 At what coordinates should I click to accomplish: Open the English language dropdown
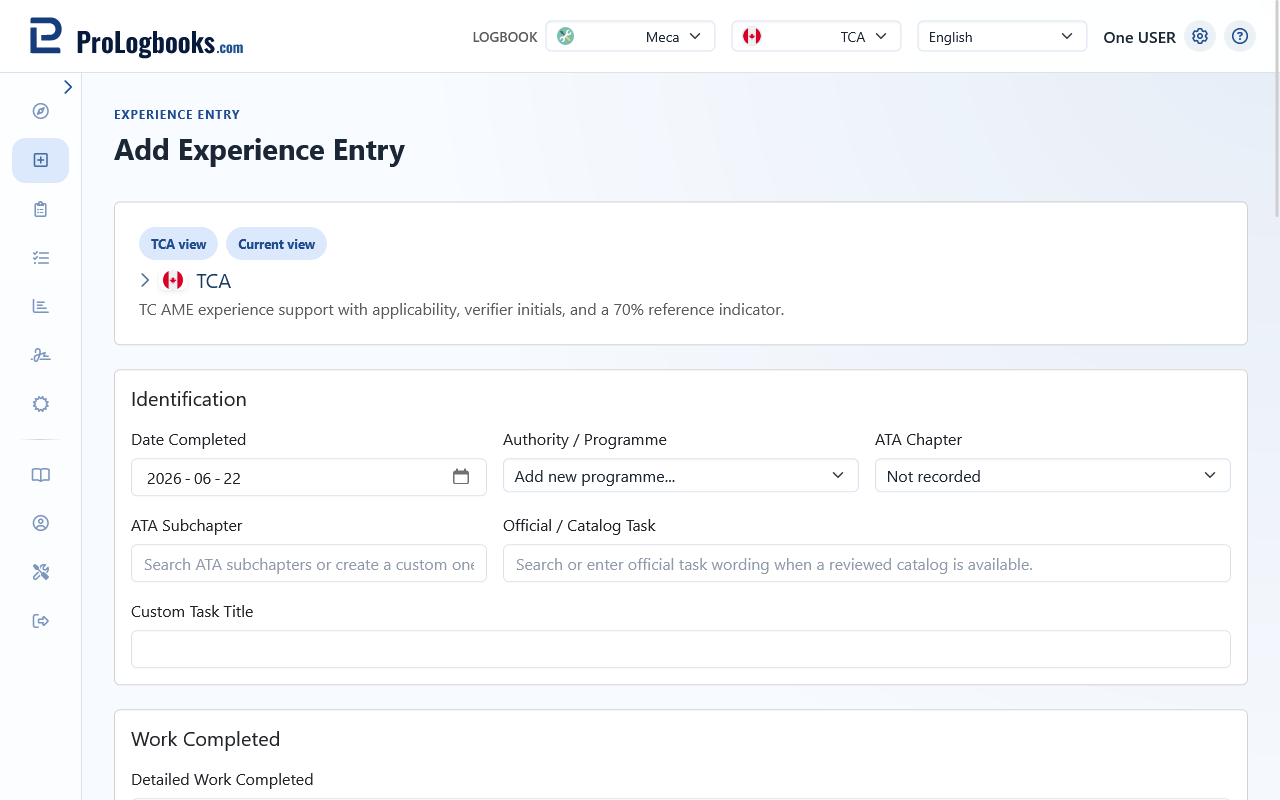pos(1002,37)
